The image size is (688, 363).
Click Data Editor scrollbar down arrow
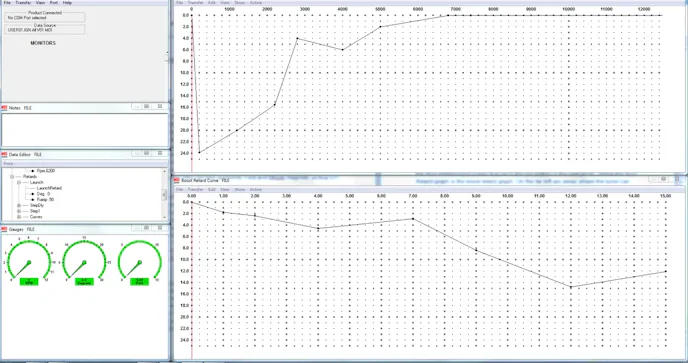coord(165,217)
